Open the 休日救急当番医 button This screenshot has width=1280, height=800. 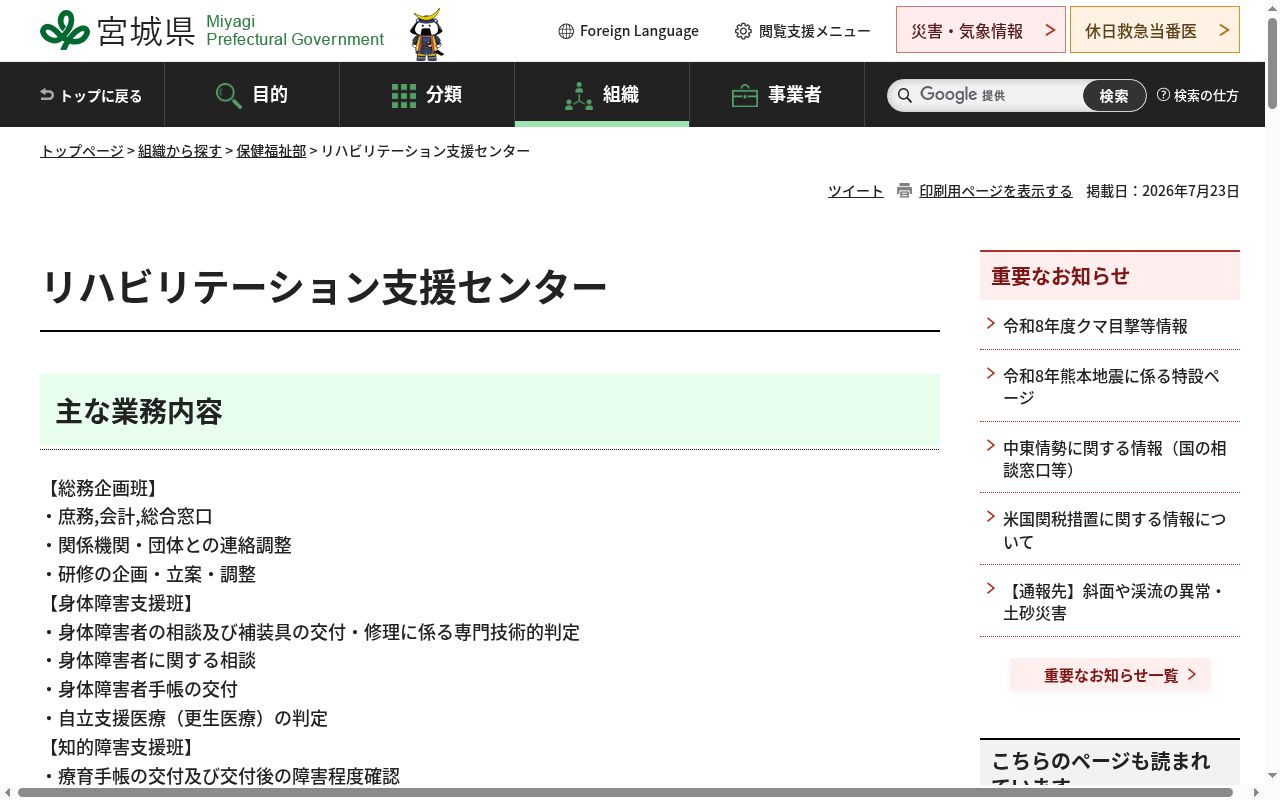tap(1155, 30)
